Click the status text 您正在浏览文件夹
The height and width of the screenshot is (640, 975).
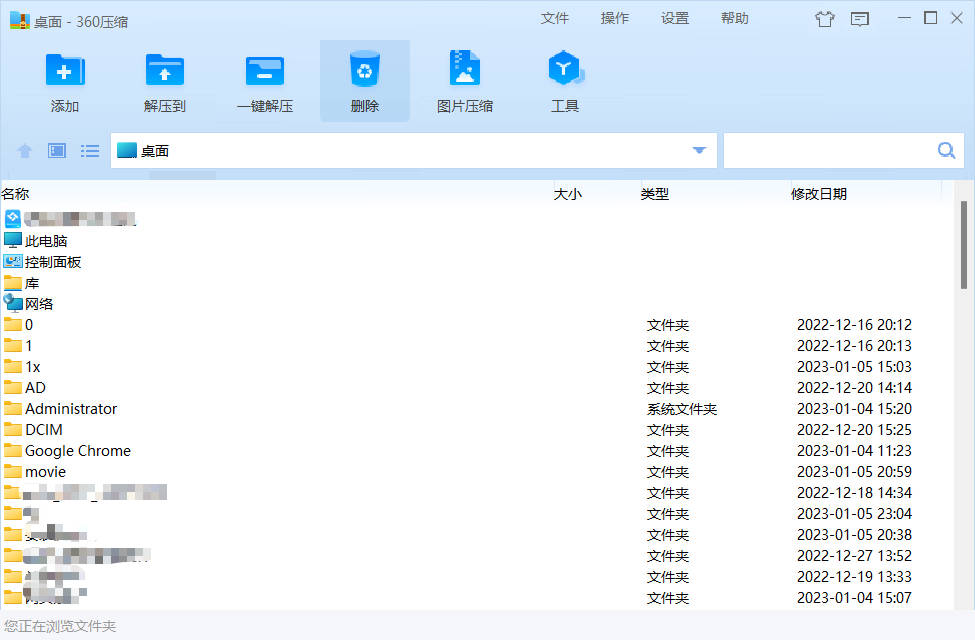click(x=60, y=626)
